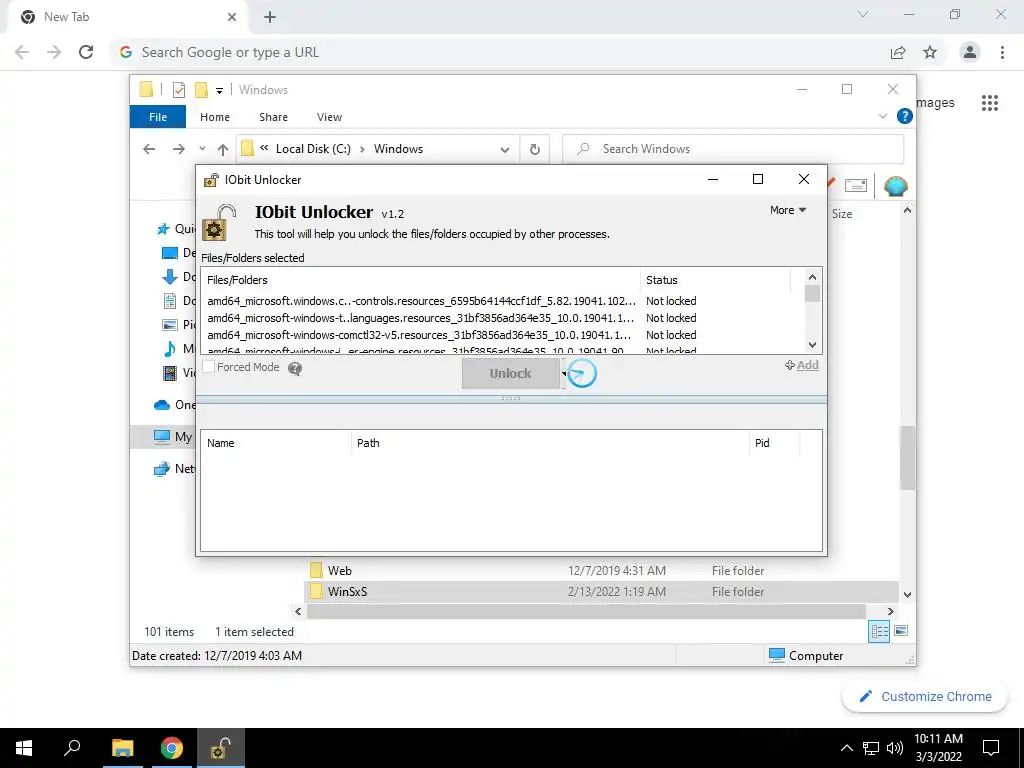
Task: Click Explorer horizontal scrollbar right arrow
Action: [x=891, y=611]
